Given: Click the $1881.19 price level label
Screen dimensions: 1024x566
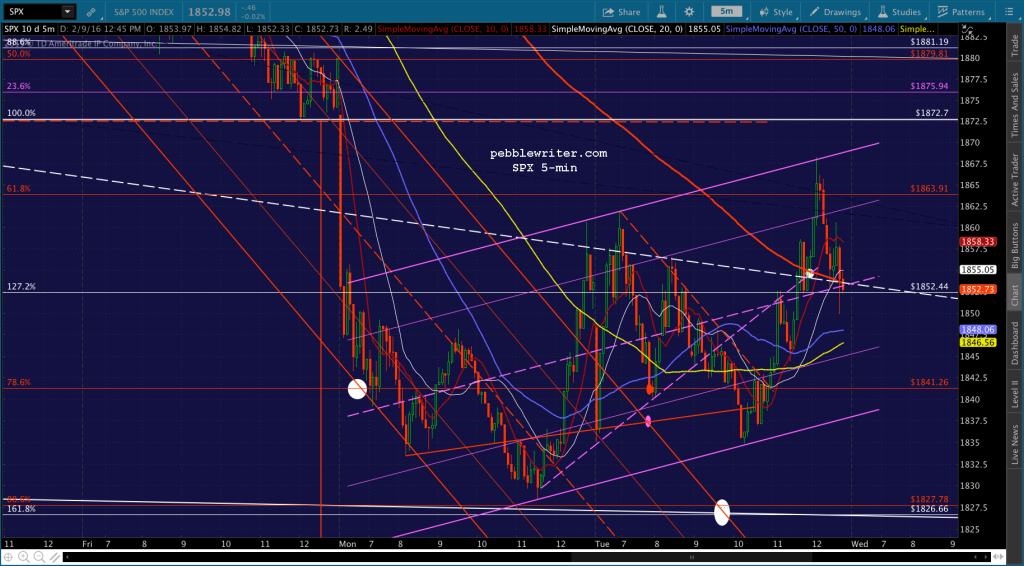Looking at the screenshot, I should tap(929, 42).
